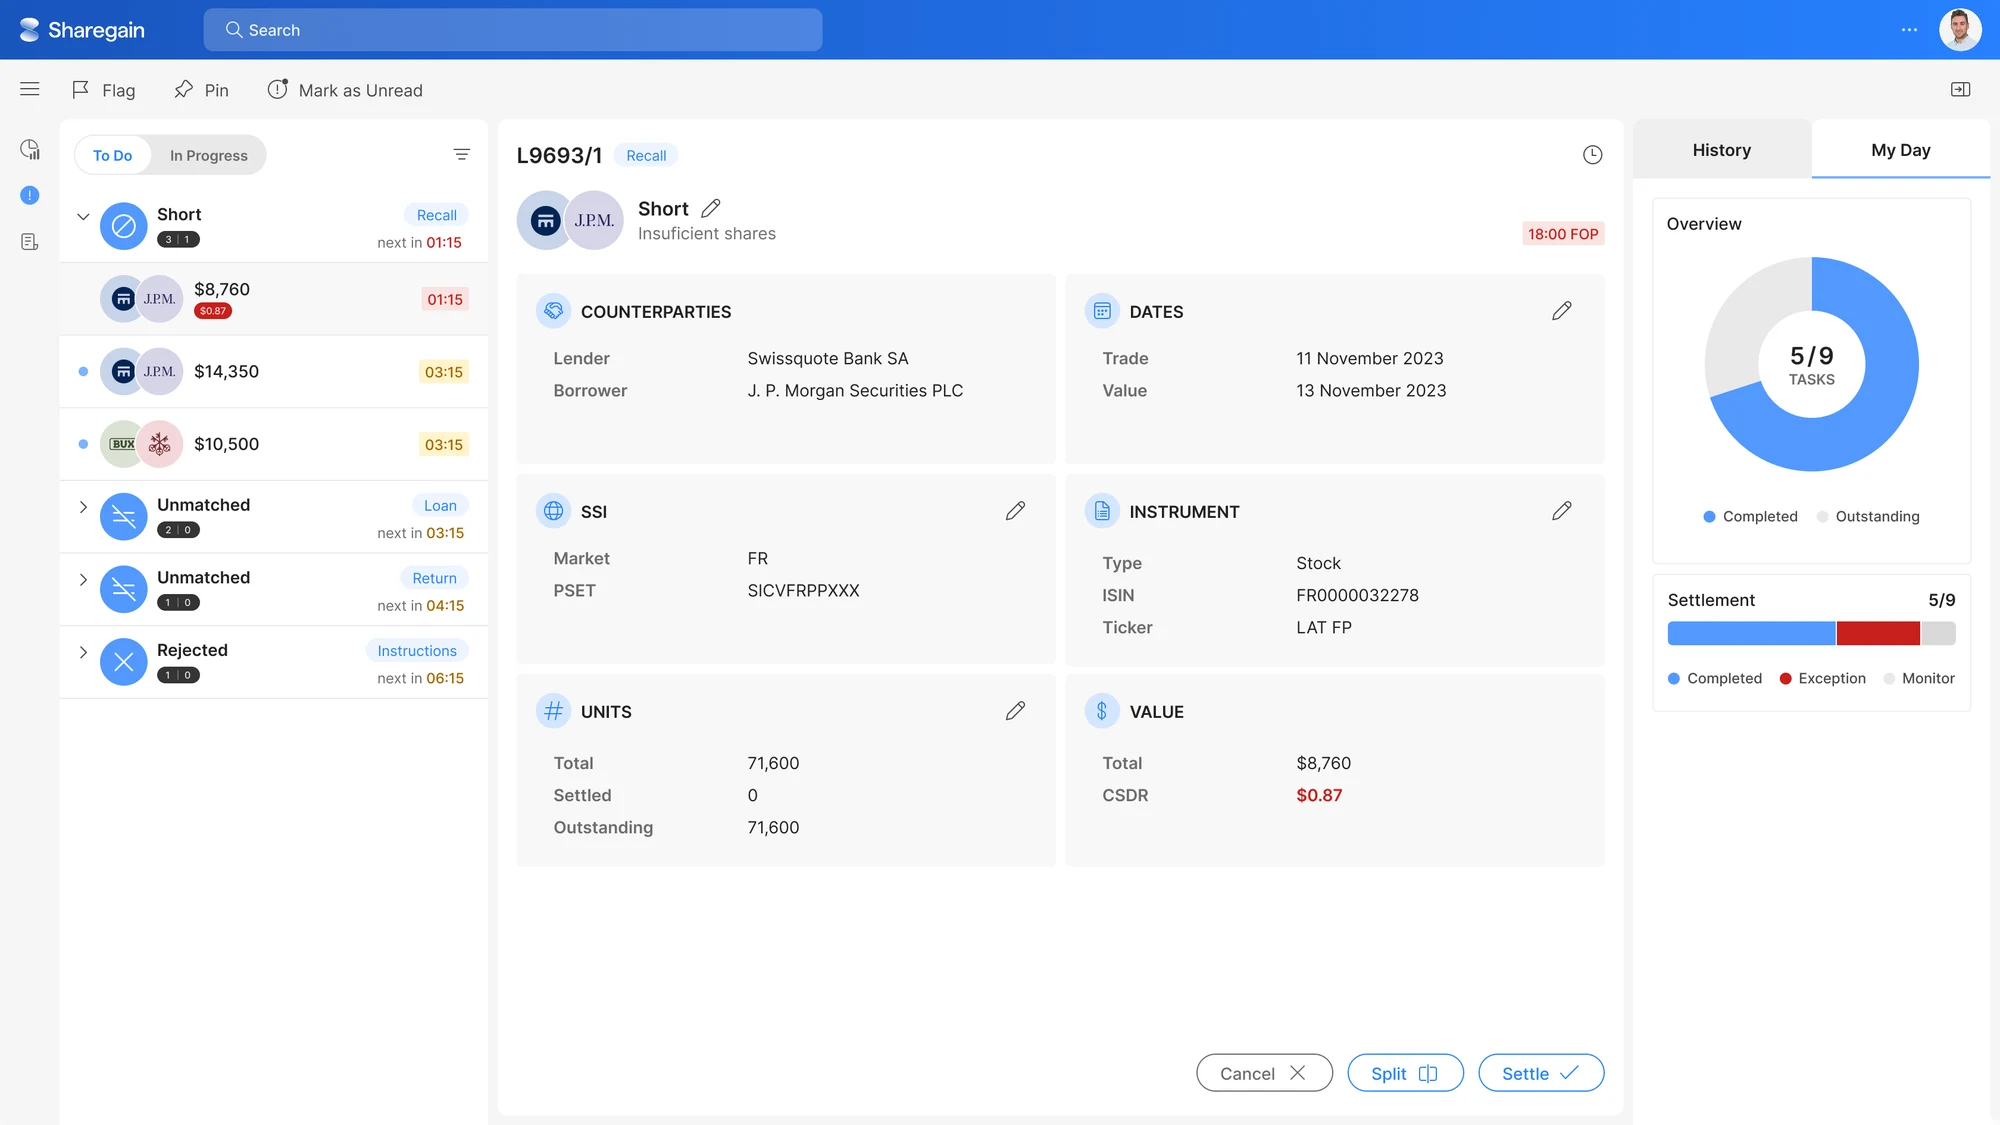Edit the INSTRUMENT section
Viewport: 2000px width, 1125px height.
coord(1561,511)
